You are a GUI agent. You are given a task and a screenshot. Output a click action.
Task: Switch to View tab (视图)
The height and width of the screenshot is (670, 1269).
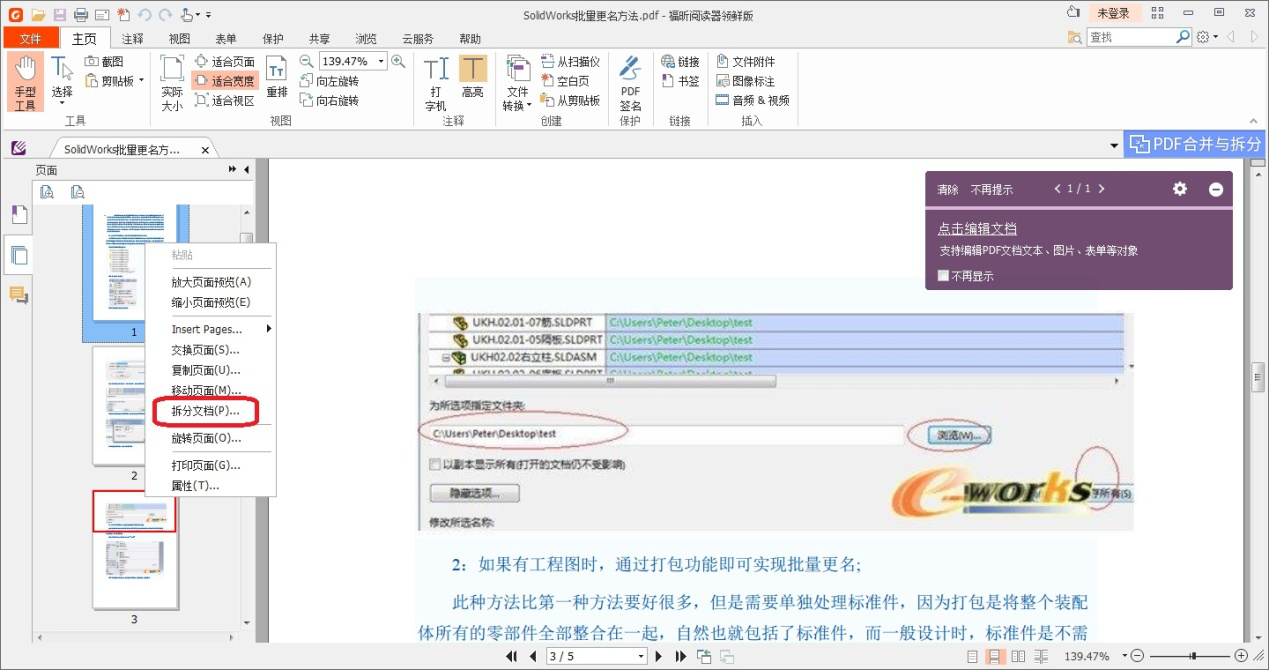[x=179, y=38]
